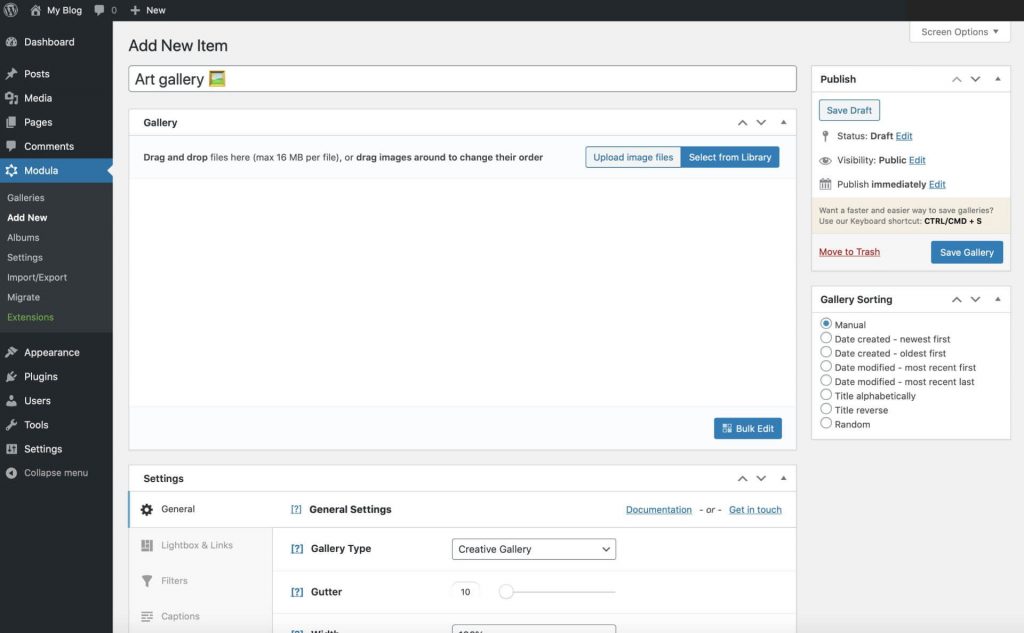Move Gallery panel down
The height and width of the screenshot is (633, 1024).
(x=761, y=123)
